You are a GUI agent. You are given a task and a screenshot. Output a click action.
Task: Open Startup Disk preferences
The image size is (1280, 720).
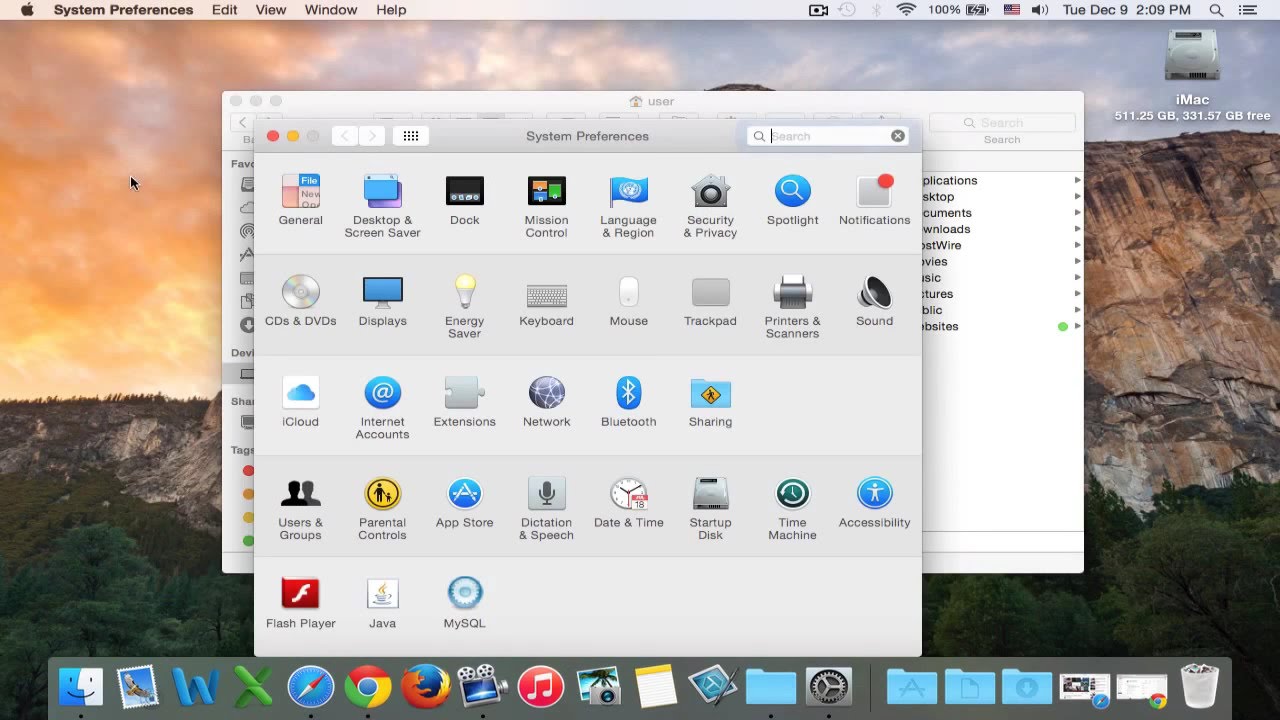[x=710, y=509]
